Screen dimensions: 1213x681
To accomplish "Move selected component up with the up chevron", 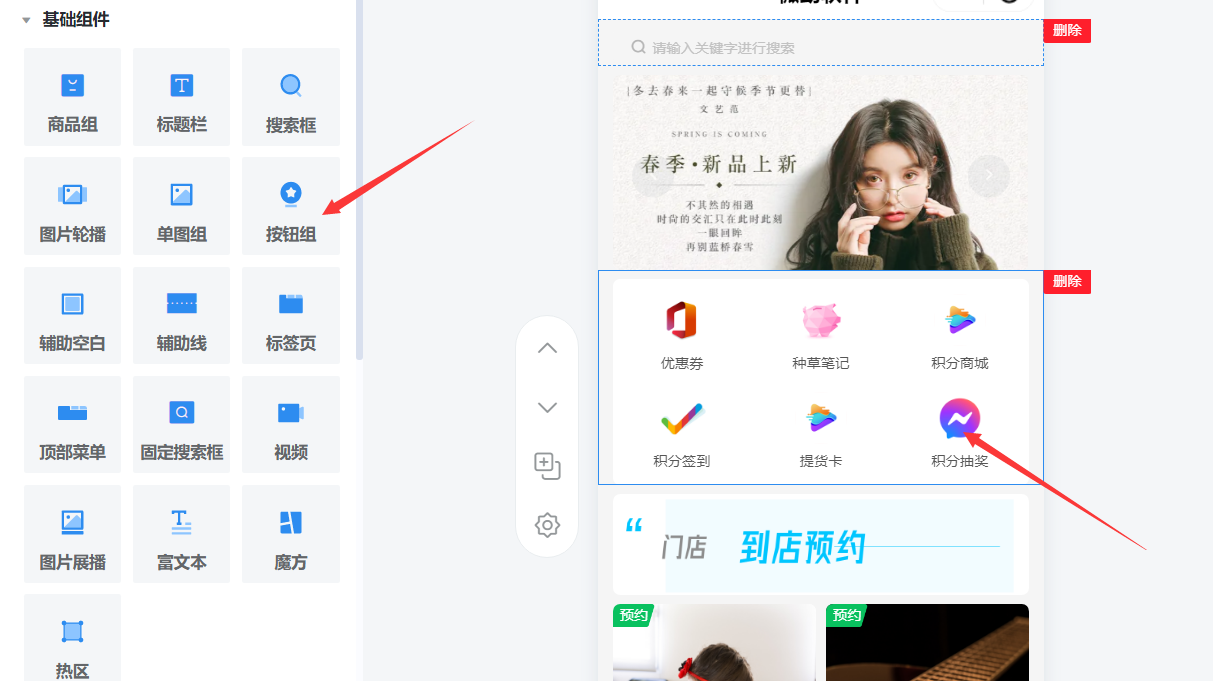I will (547, 348).
